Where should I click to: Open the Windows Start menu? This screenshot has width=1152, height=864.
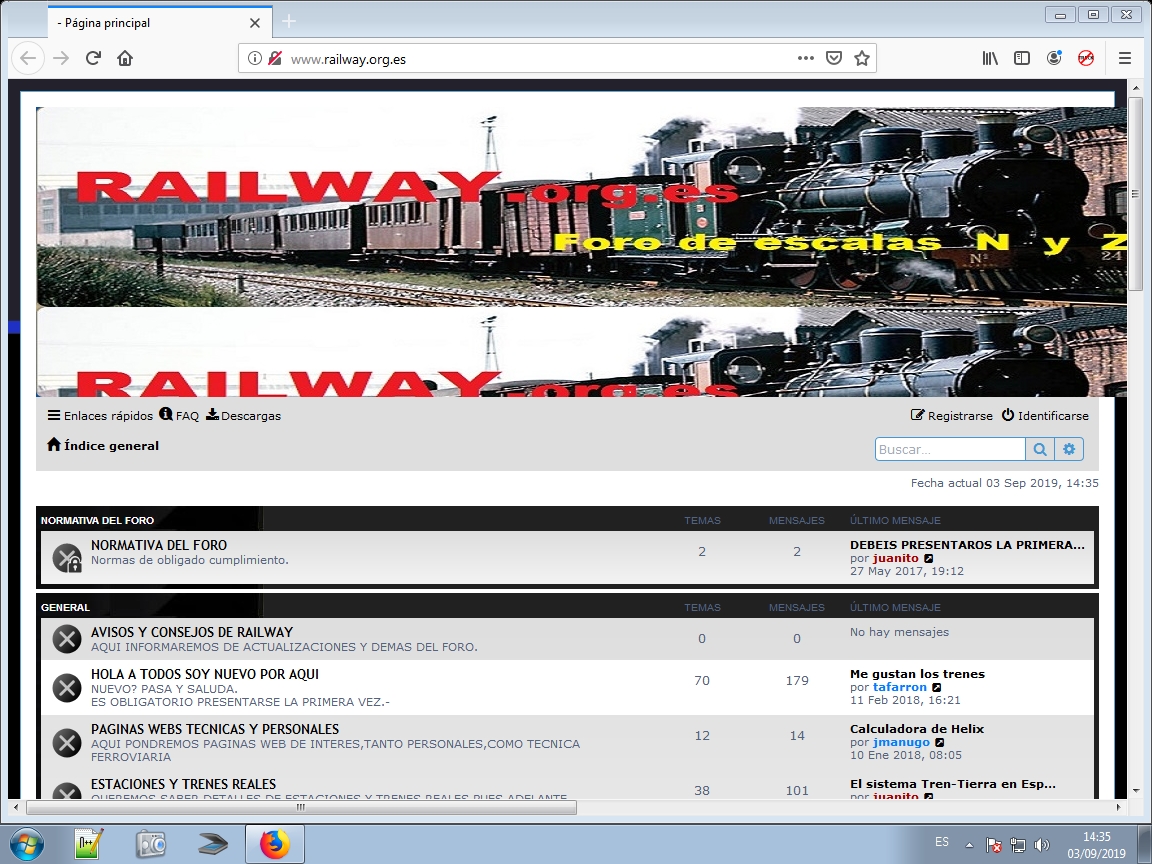(x=26, y=843)
